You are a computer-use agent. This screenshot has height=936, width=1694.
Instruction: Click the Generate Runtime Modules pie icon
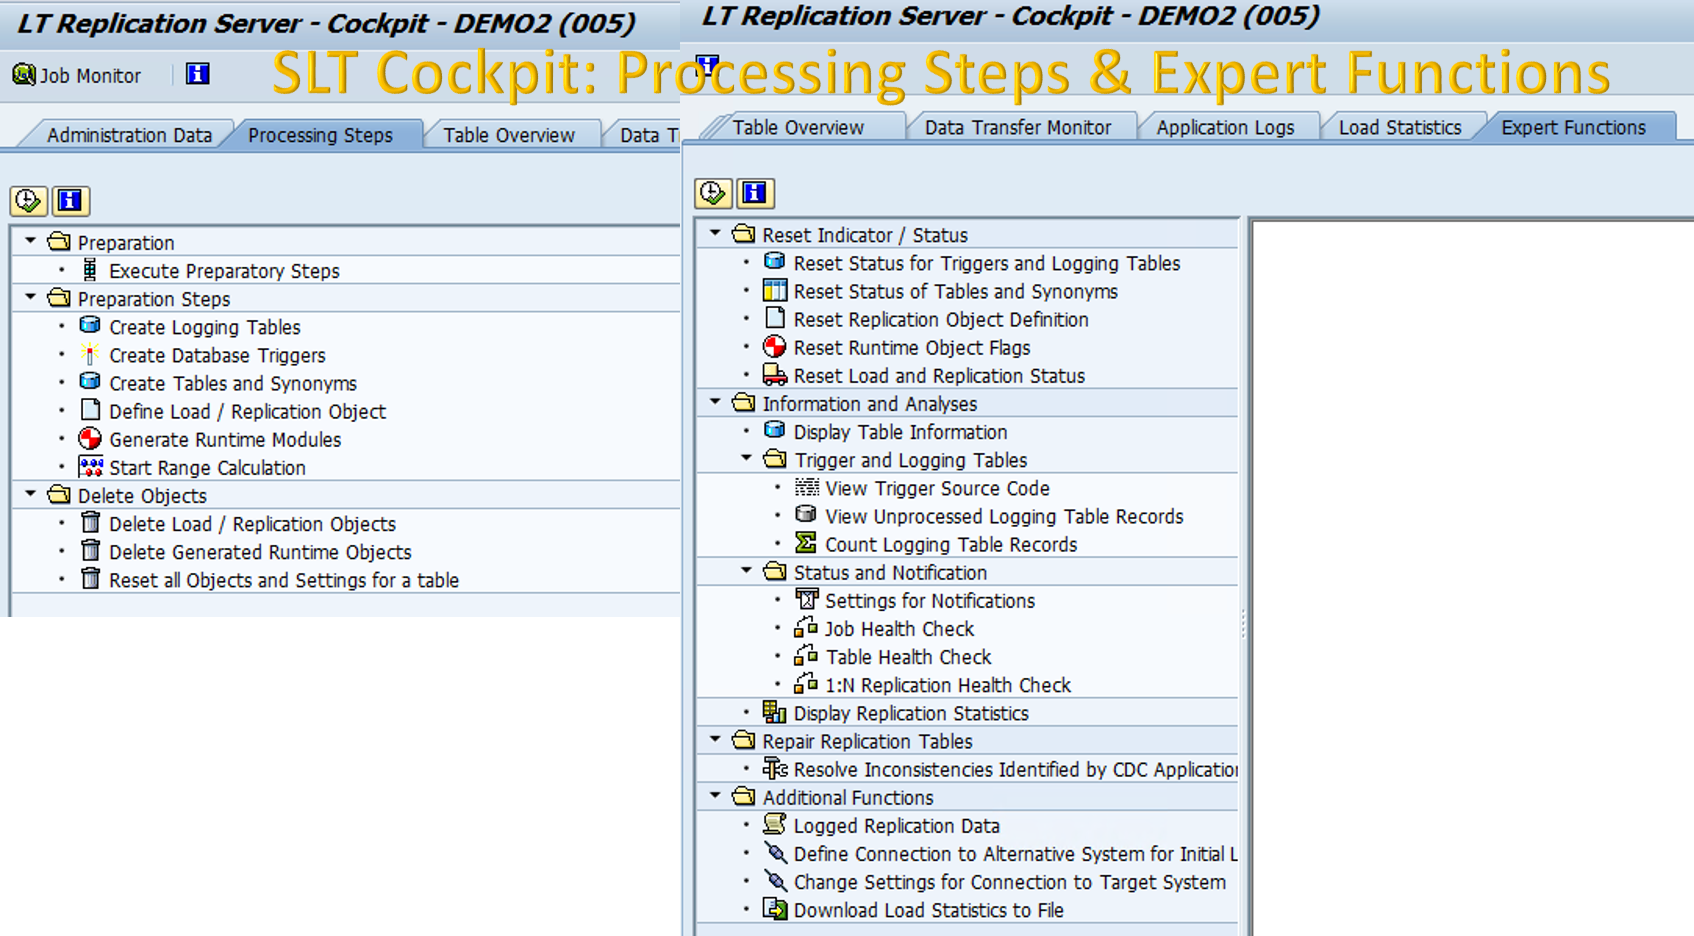90,439
